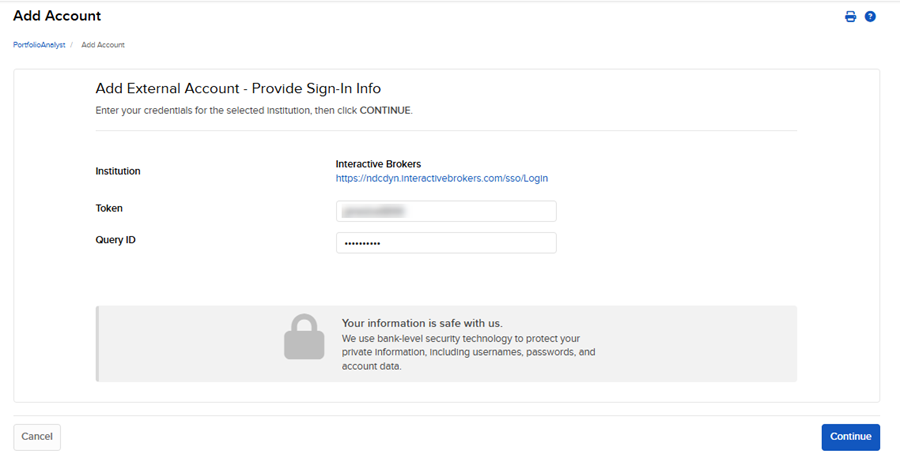Click the bold CONTINUE word in instructions
Viewport: 900px width, 470px height.
click(x=384, y=110)
